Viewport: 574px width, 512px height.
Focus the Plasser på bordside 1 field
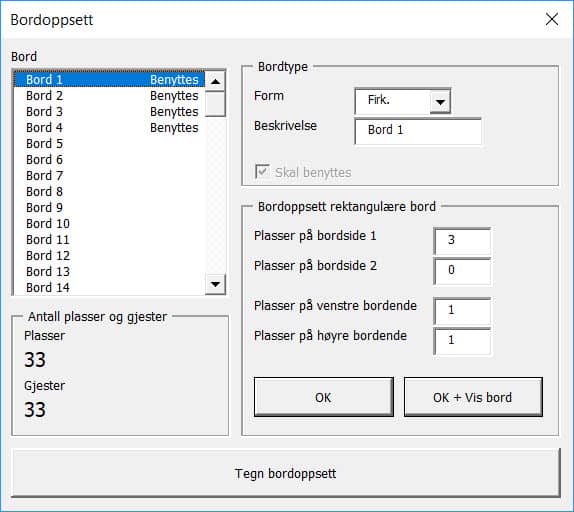coord(462,241)
